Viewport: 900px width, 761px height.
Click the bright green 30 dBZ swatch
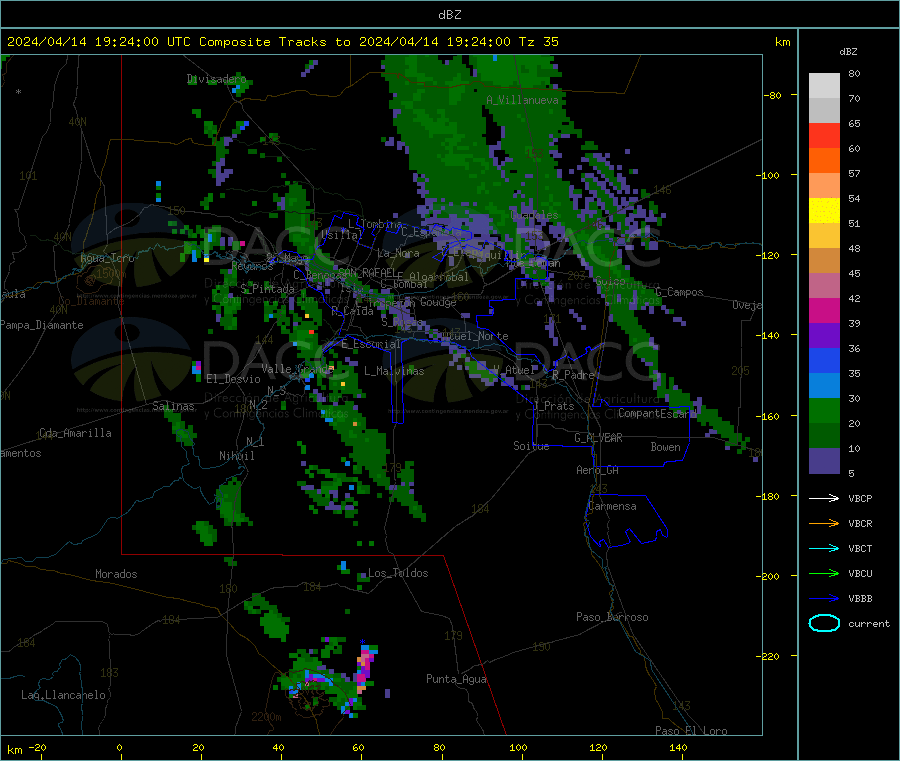(x=824, y=410)
